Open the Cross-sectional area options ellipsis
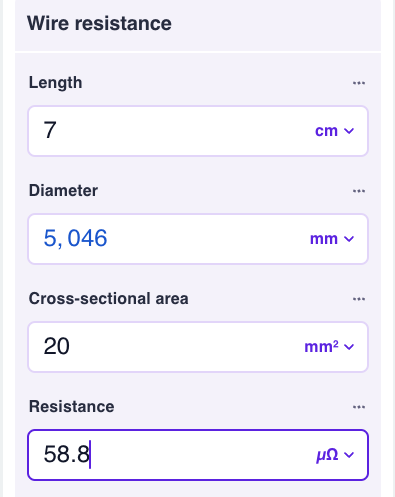The width and height of the screenshot is (395, 497). click(x=359, y=299)
